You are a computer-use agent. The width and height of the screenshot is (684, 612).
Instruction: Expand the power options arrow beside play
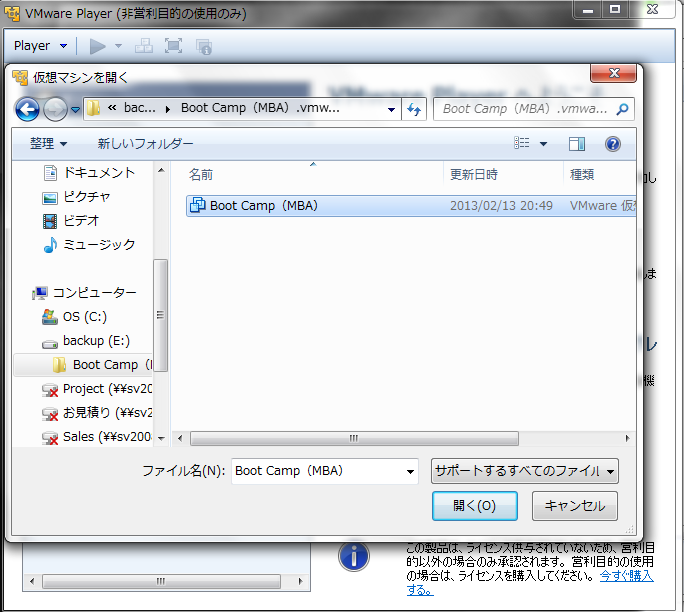(118, 46)
